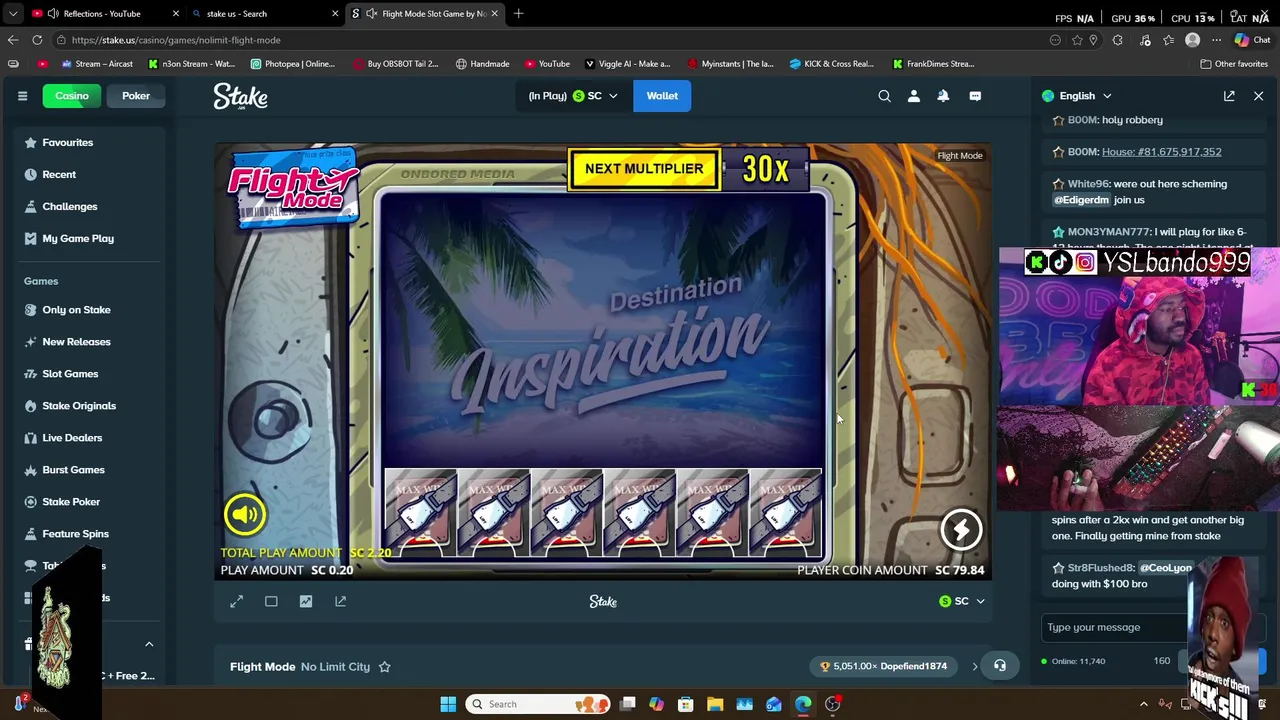Open Favourites in sidebar

point(67,142)
